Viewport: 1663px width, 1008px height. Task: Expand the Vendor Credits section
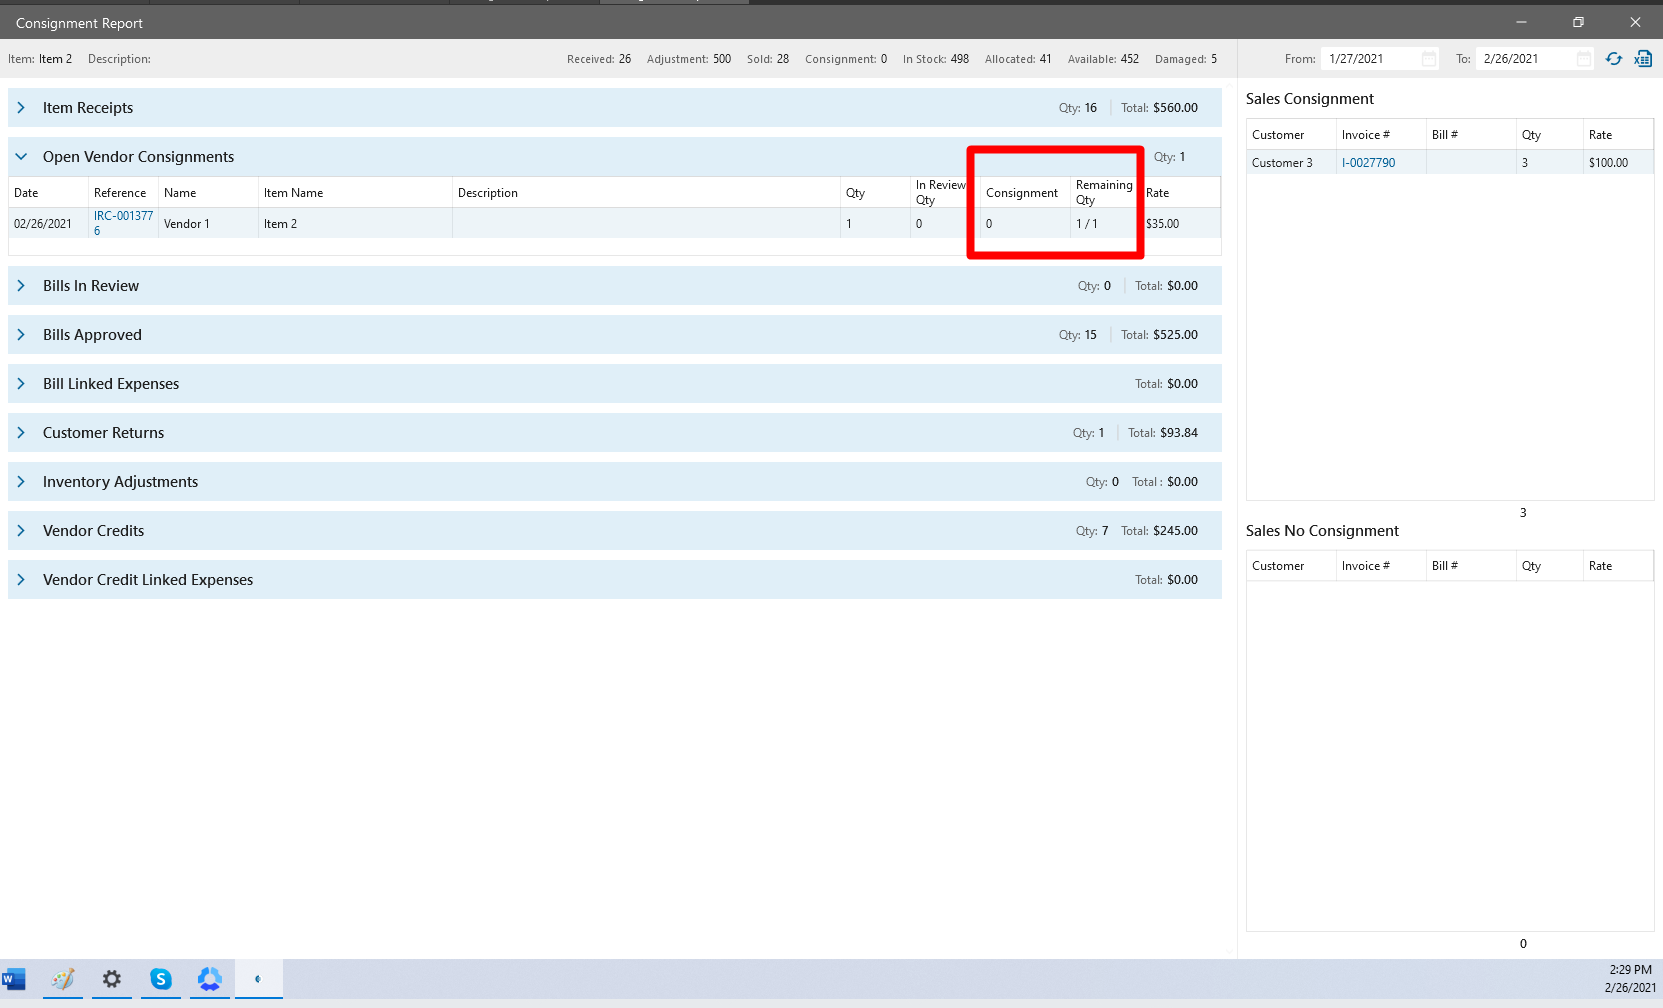pos(21,531)
